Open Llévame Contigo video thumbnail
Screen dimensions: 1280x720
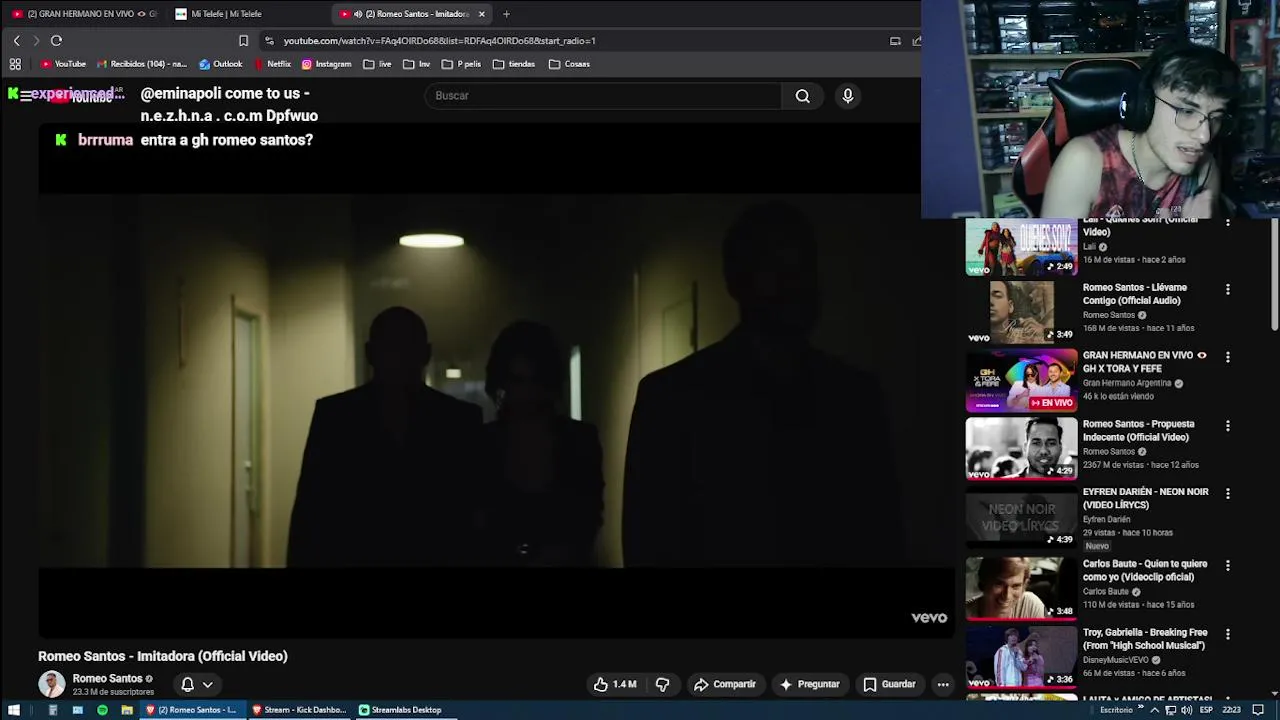pyautogui.click(x=1021, y=312)
